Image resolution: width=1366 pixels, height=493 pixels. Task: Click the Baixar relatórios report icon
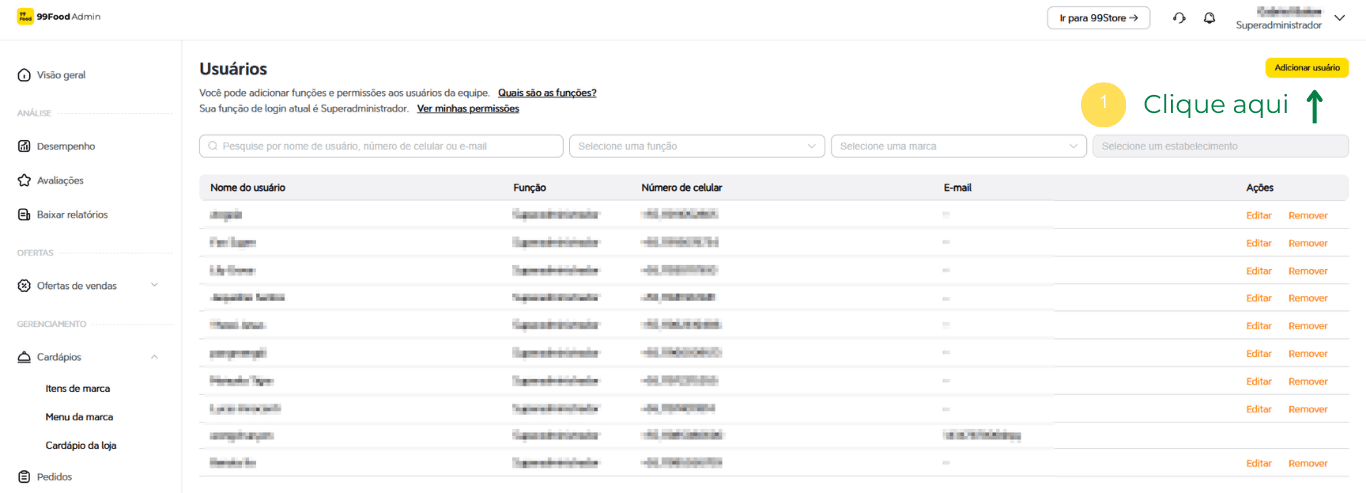tap(24, 215)
